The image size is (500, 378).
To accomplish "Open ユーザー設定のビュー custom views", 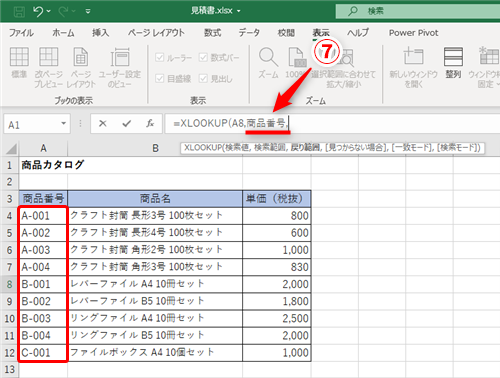I will point(120,57).
